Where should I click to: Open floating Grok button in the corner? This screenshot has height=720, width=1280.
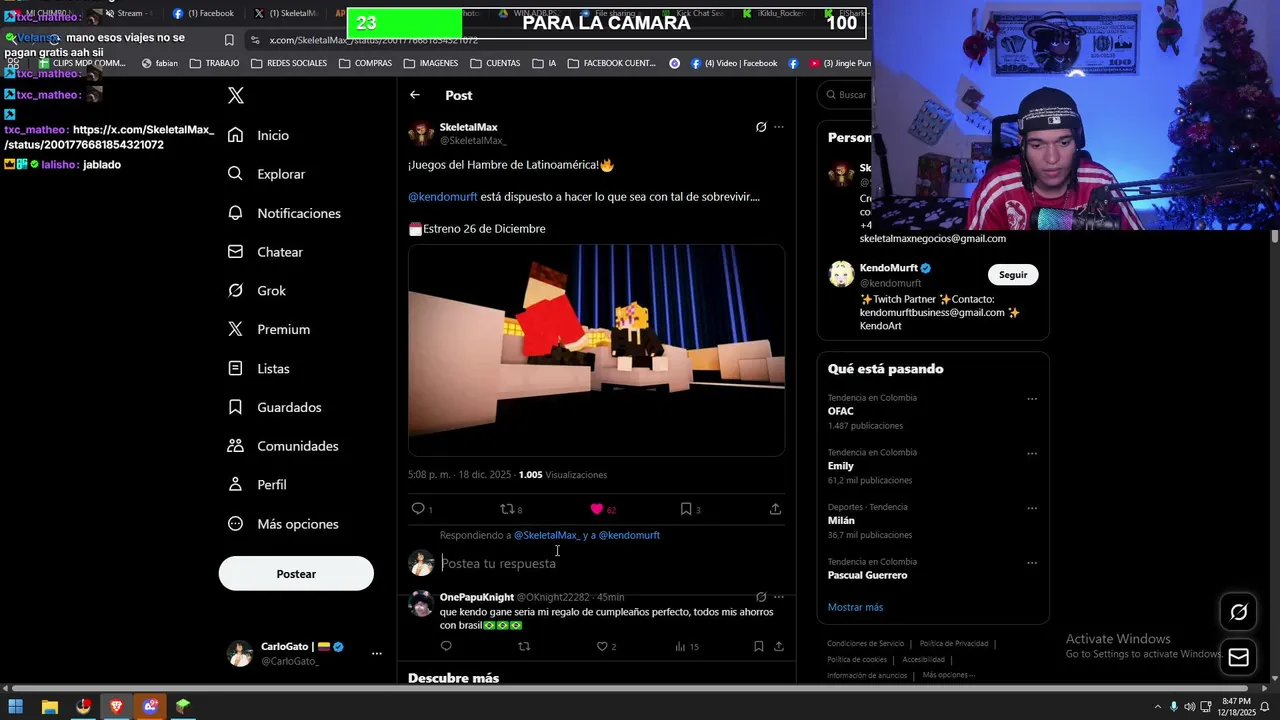click(x=1239, y=612)
